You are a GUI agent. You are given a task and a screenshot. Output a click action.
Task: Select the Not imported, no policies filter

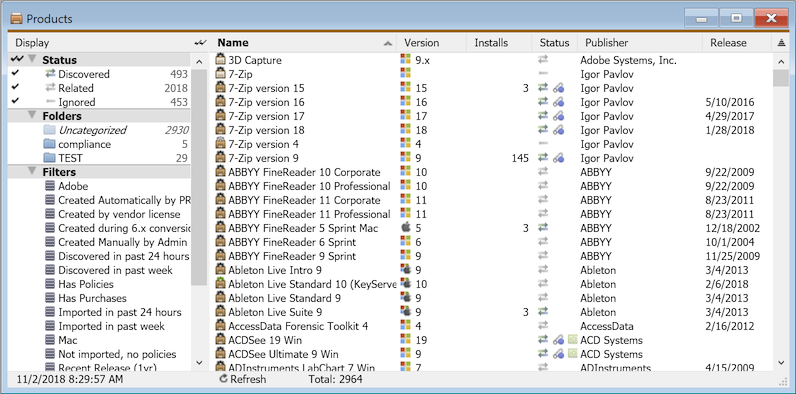[117, 354]
